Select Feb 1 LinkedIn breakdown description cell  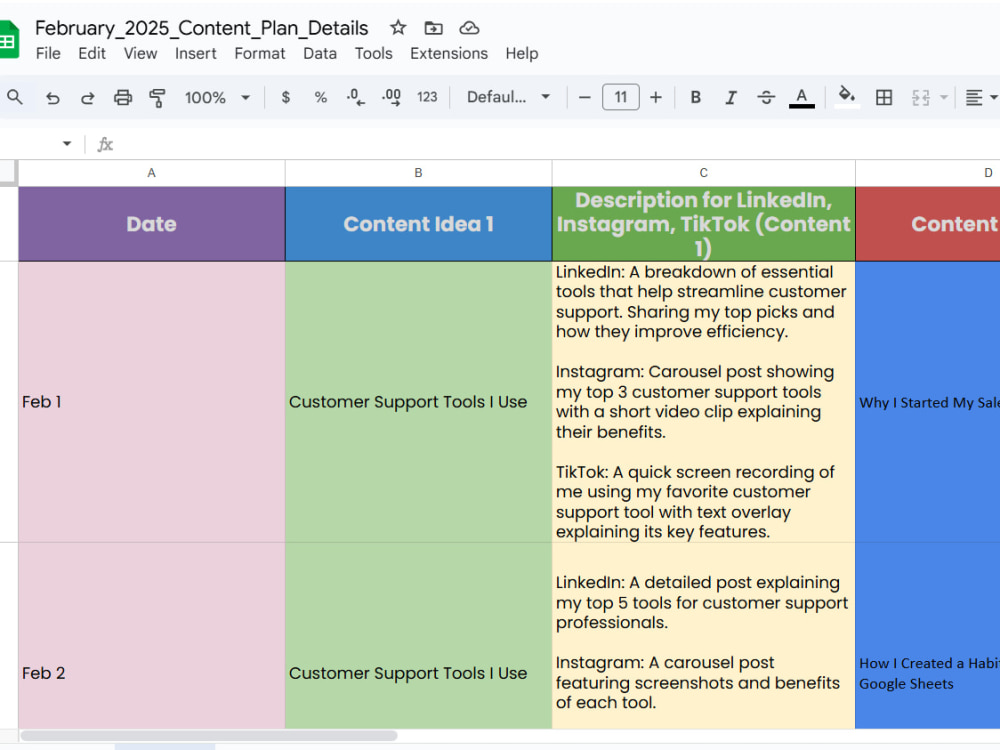(703, 402)
